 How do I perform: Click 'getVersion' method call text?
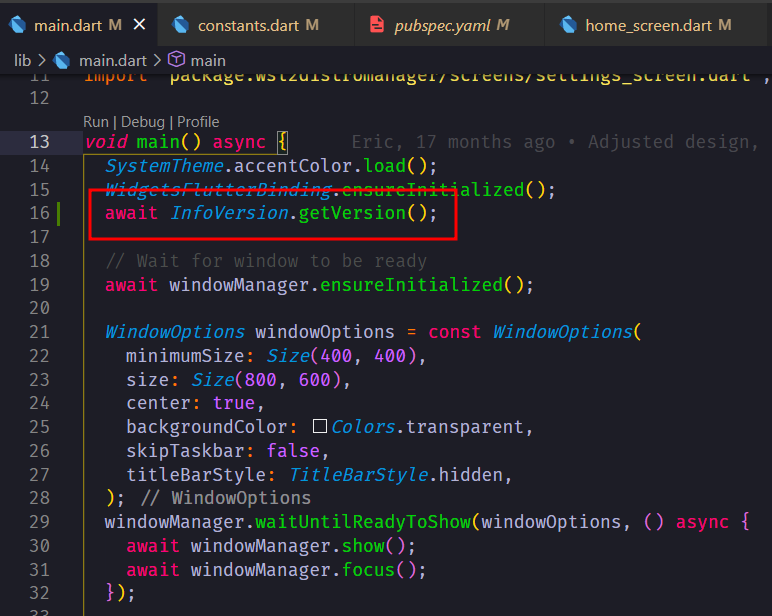[x=352, y=213]
